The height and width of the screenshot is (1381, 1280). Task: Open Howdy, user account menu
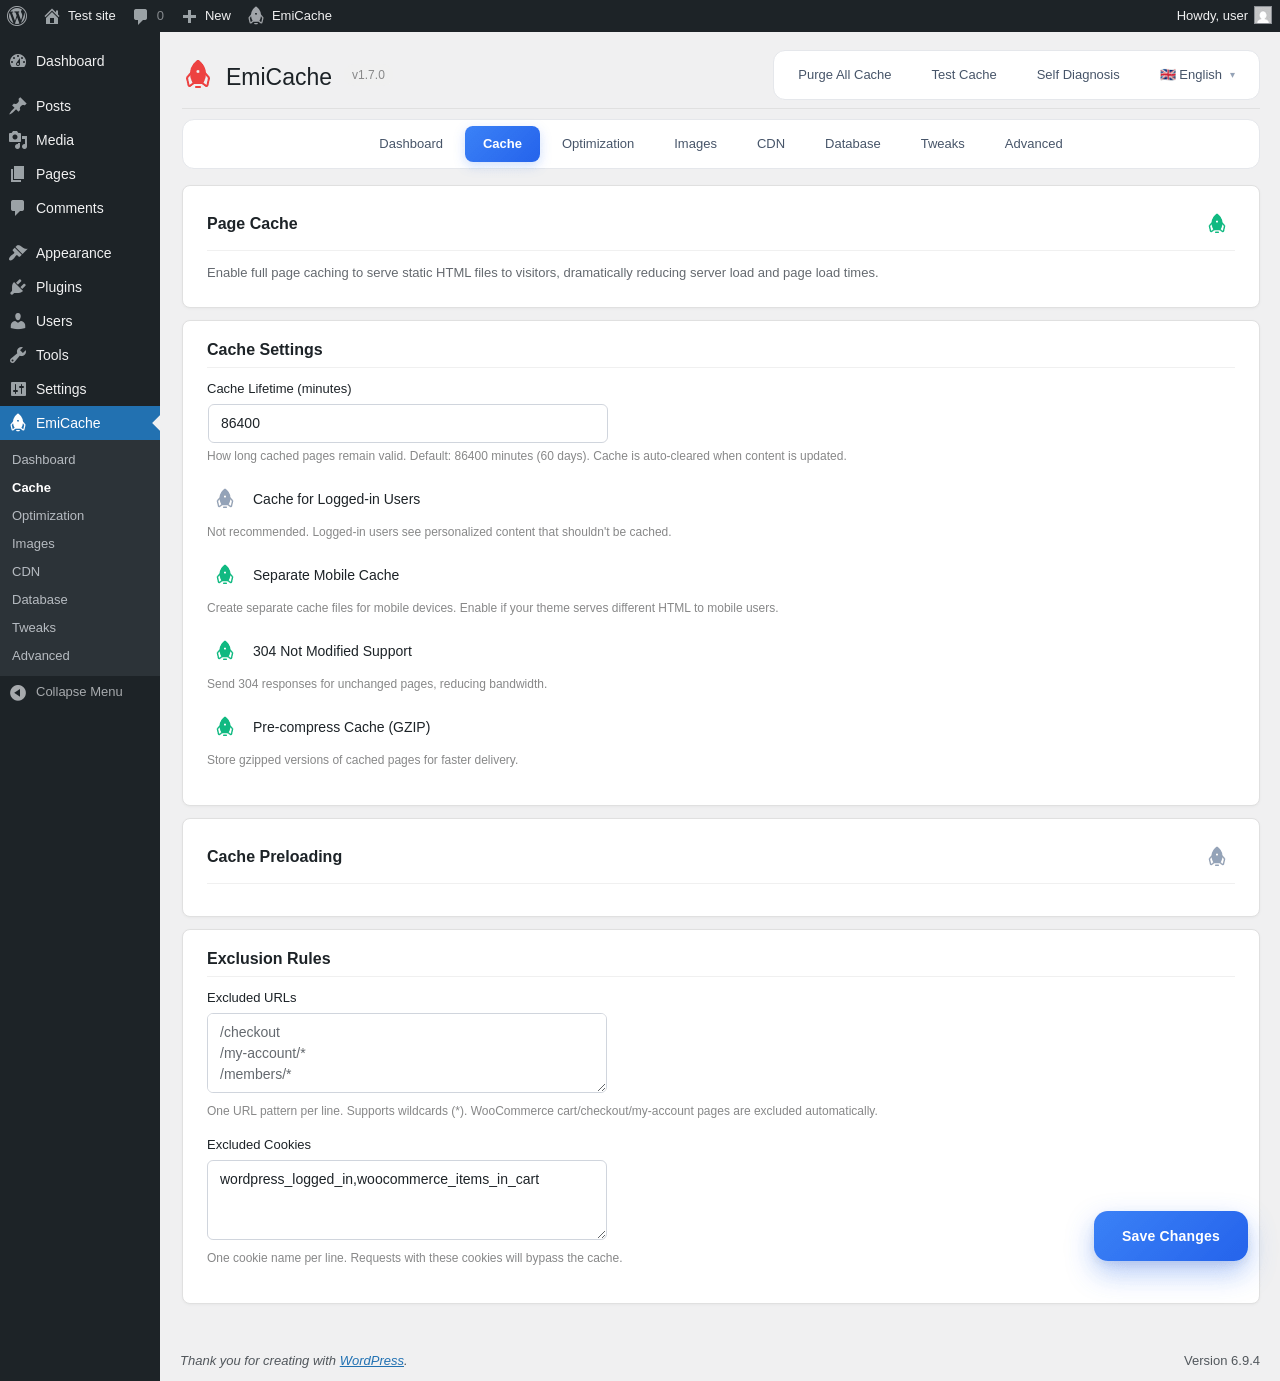point(1224,16)
